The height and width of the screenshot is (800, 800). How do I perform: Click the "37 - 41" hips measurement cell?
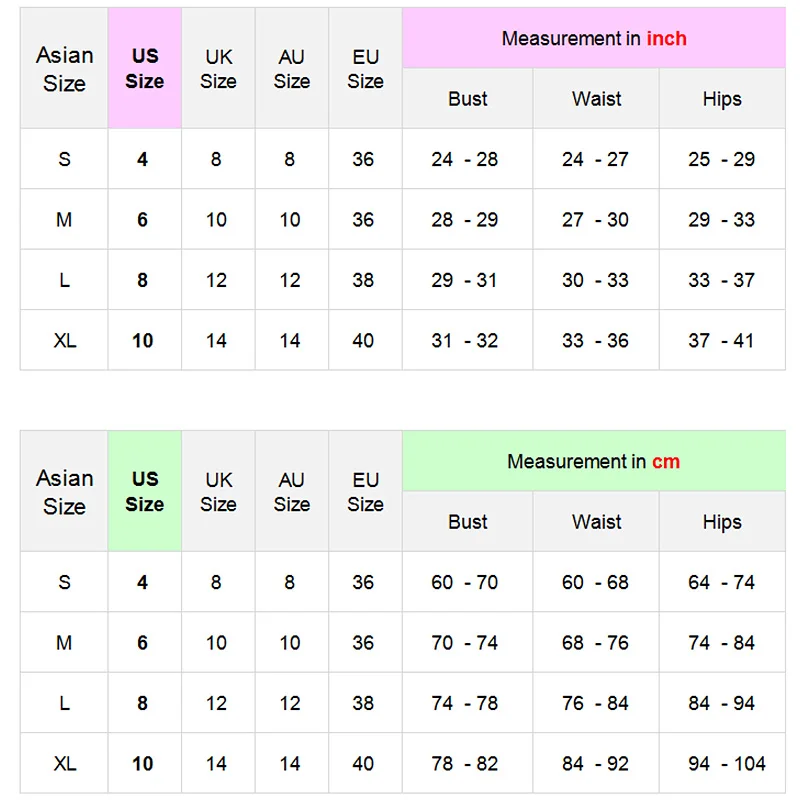pos(721,341)
